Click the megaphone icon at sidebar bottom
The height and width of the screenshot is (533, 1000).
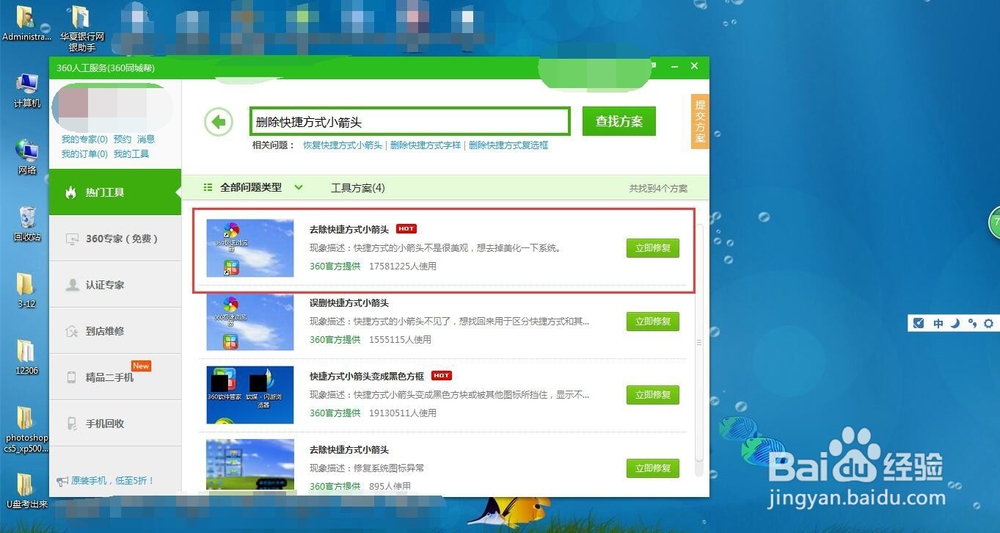tap(62, 481)
